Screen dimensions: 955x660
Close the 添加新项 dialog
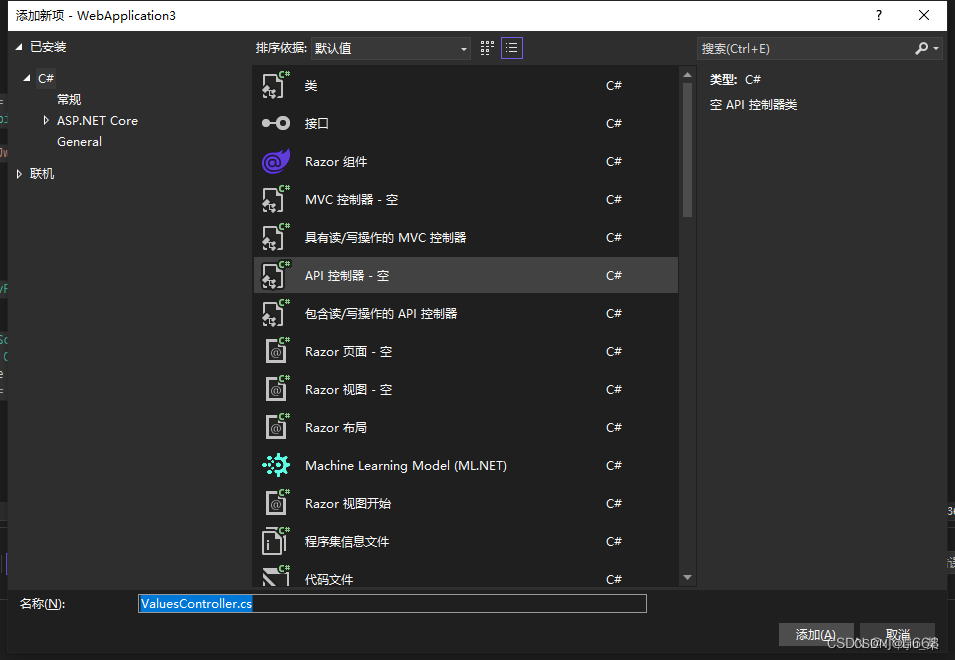coord(924,15)
